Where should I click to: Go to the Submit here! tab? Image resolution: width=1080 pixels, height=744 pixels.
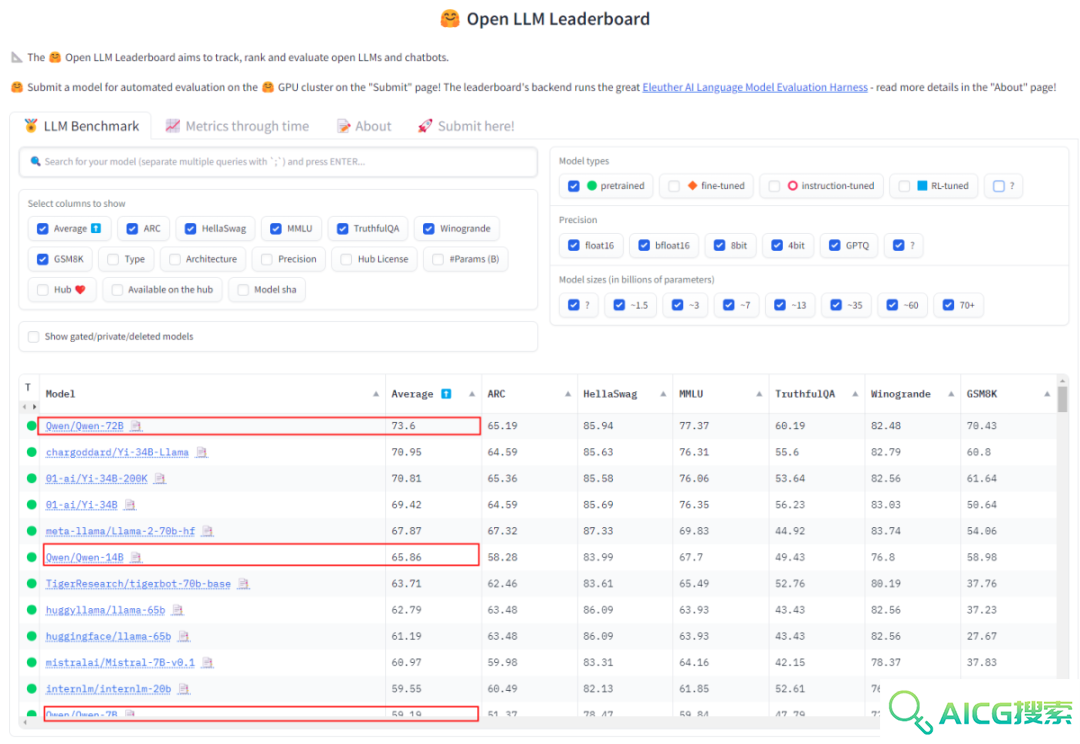(466, 126)
